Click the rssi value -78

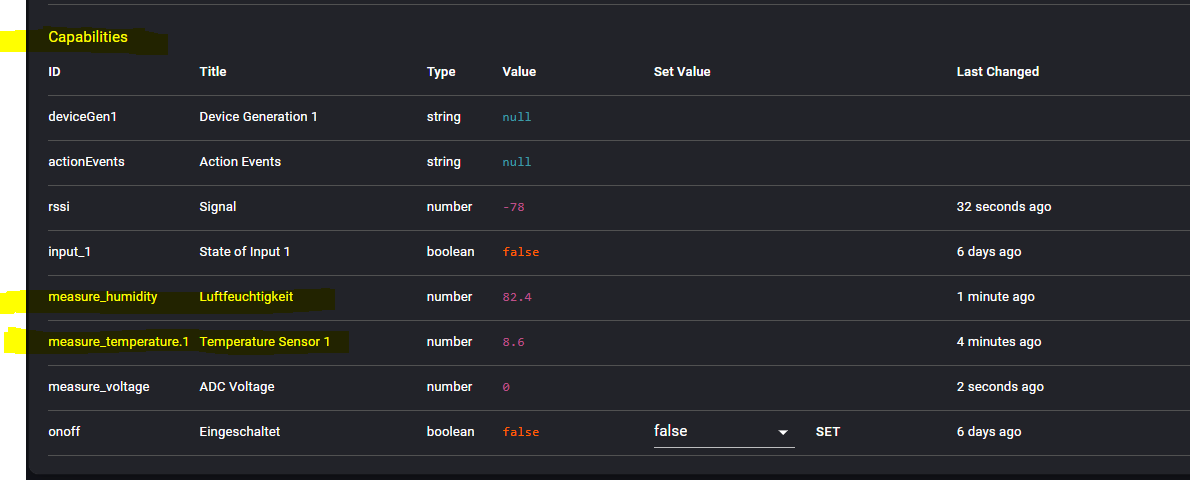click(x=513, y=207)
